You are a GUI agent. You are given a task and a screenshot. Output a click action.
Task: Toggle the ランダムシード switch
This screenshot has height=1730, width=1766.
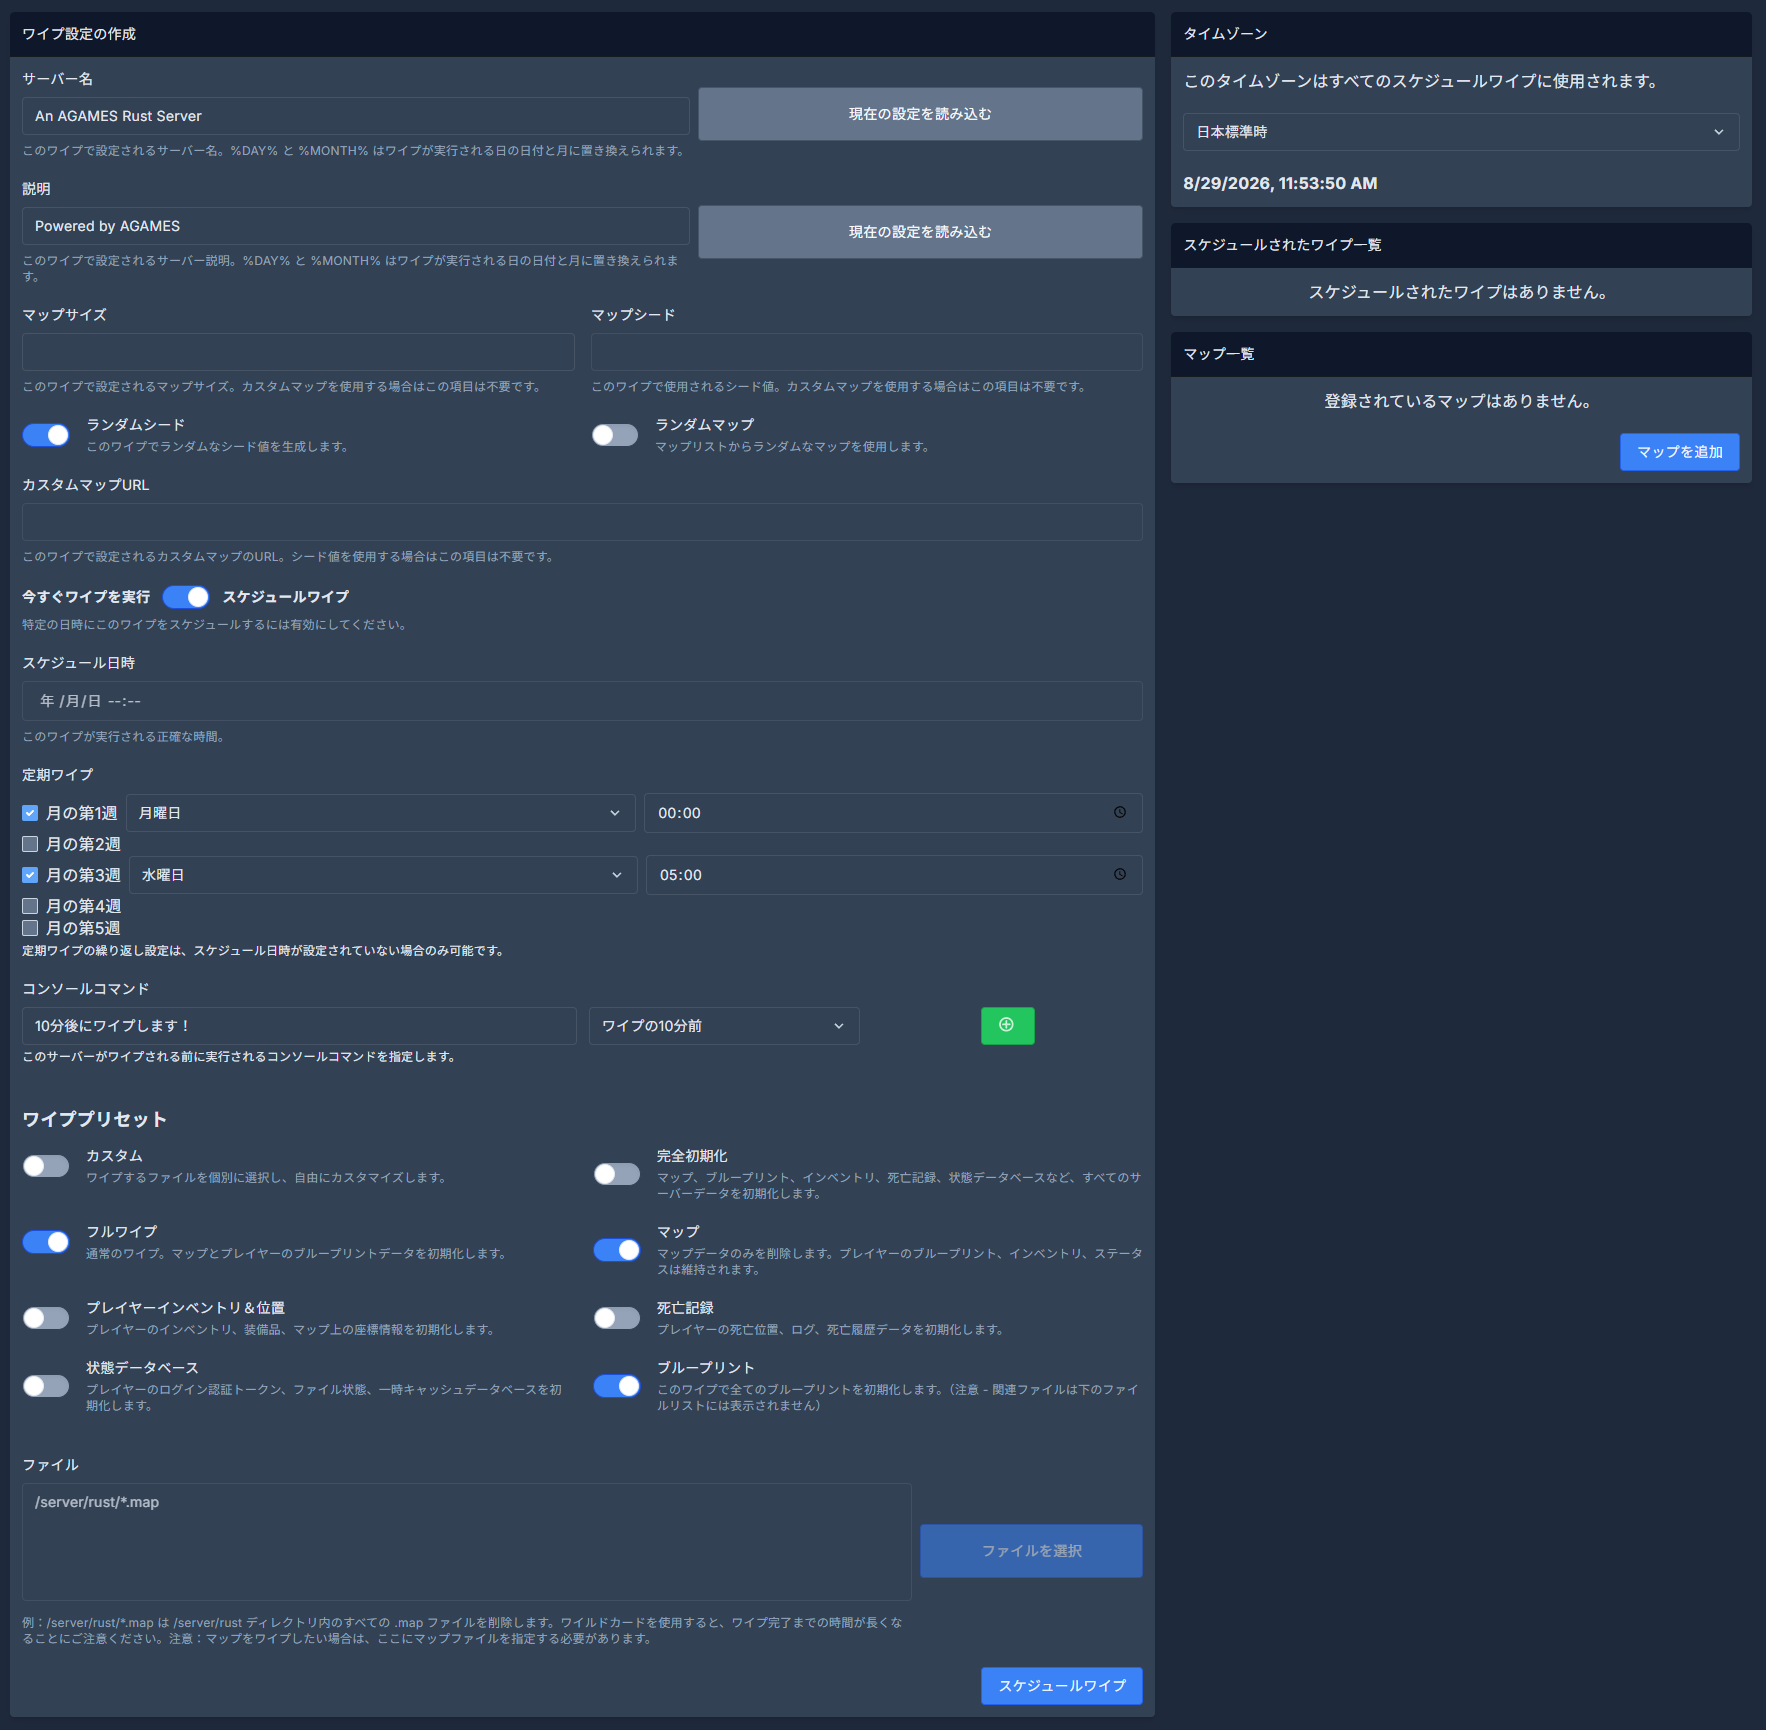46,434
